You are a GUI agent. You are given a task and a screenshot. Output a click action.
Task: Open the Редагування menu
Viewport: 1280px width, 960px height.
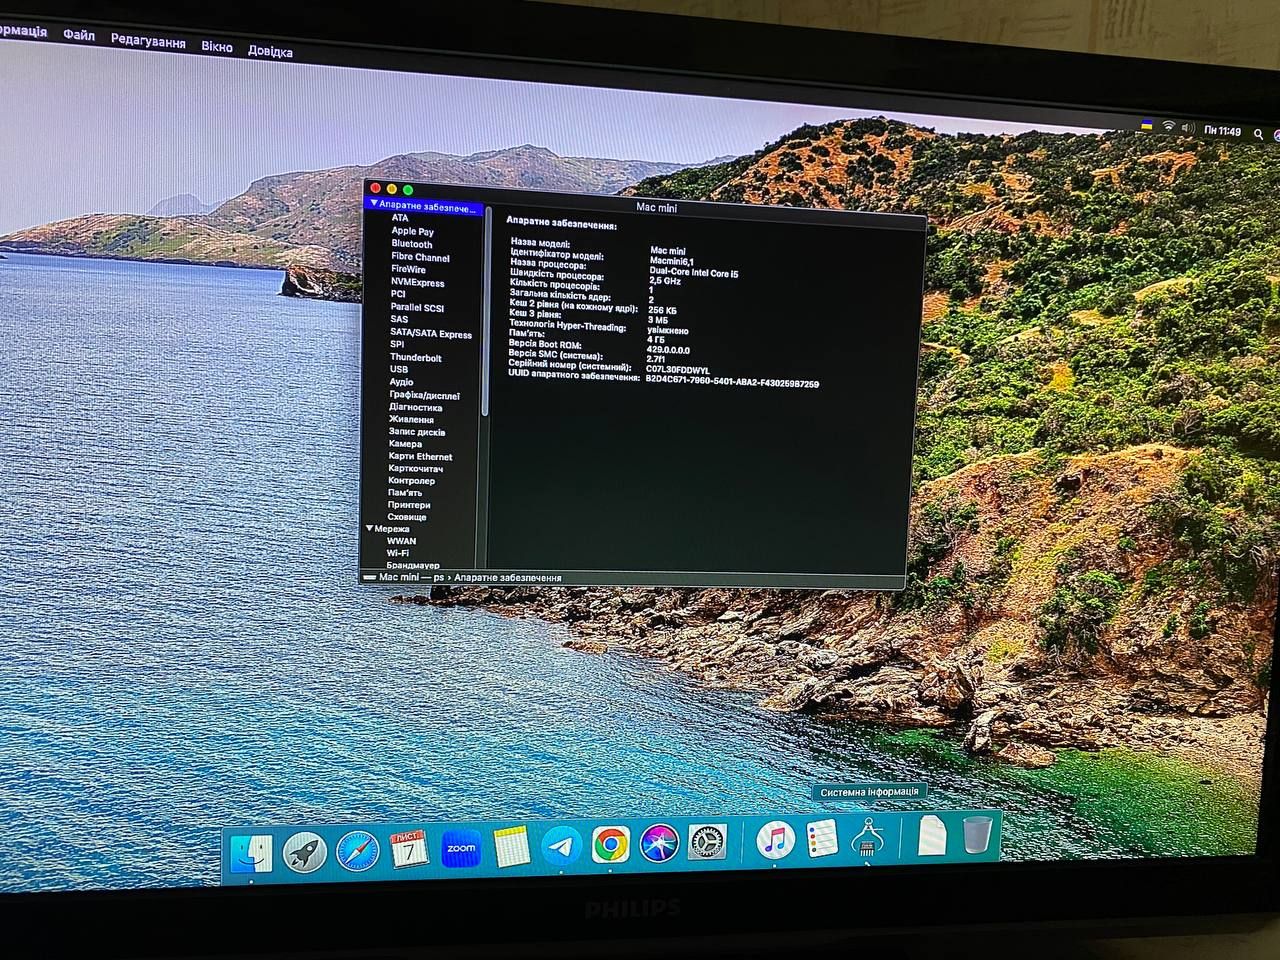pyautogui.click(x=148, y=42)
